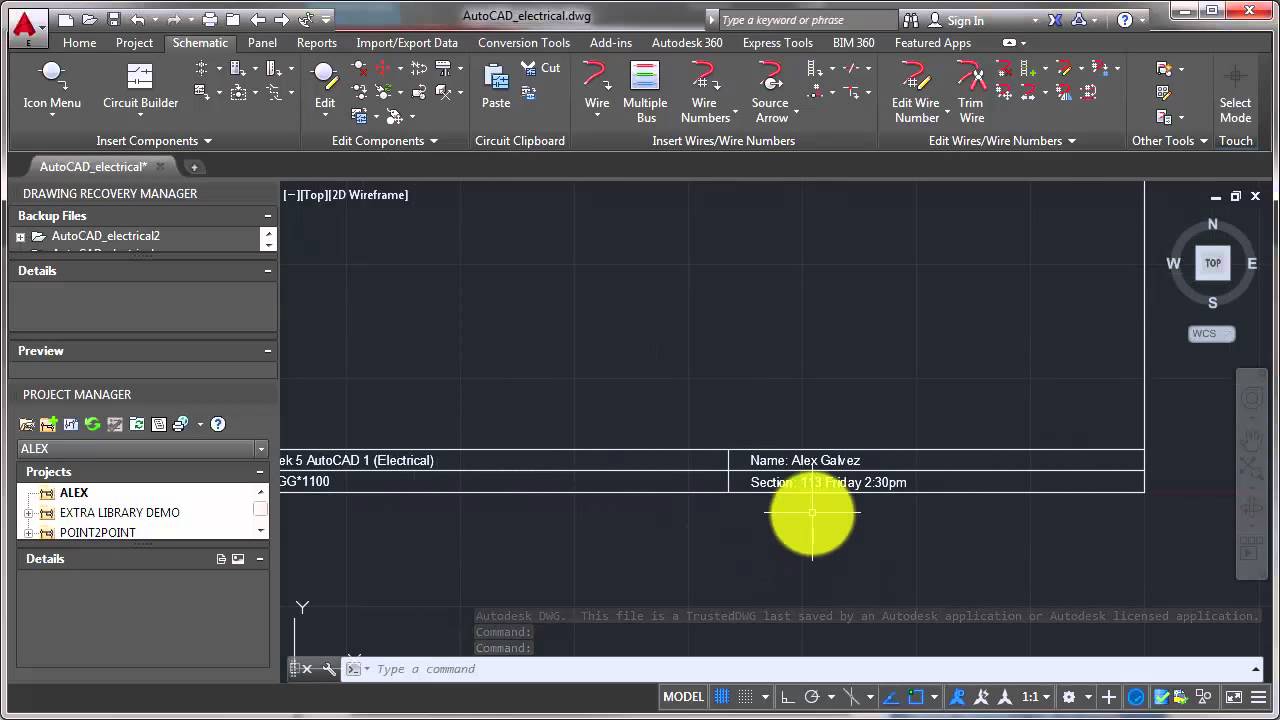Toggle hardware acceleration blue circle icon

[1136, 697]
